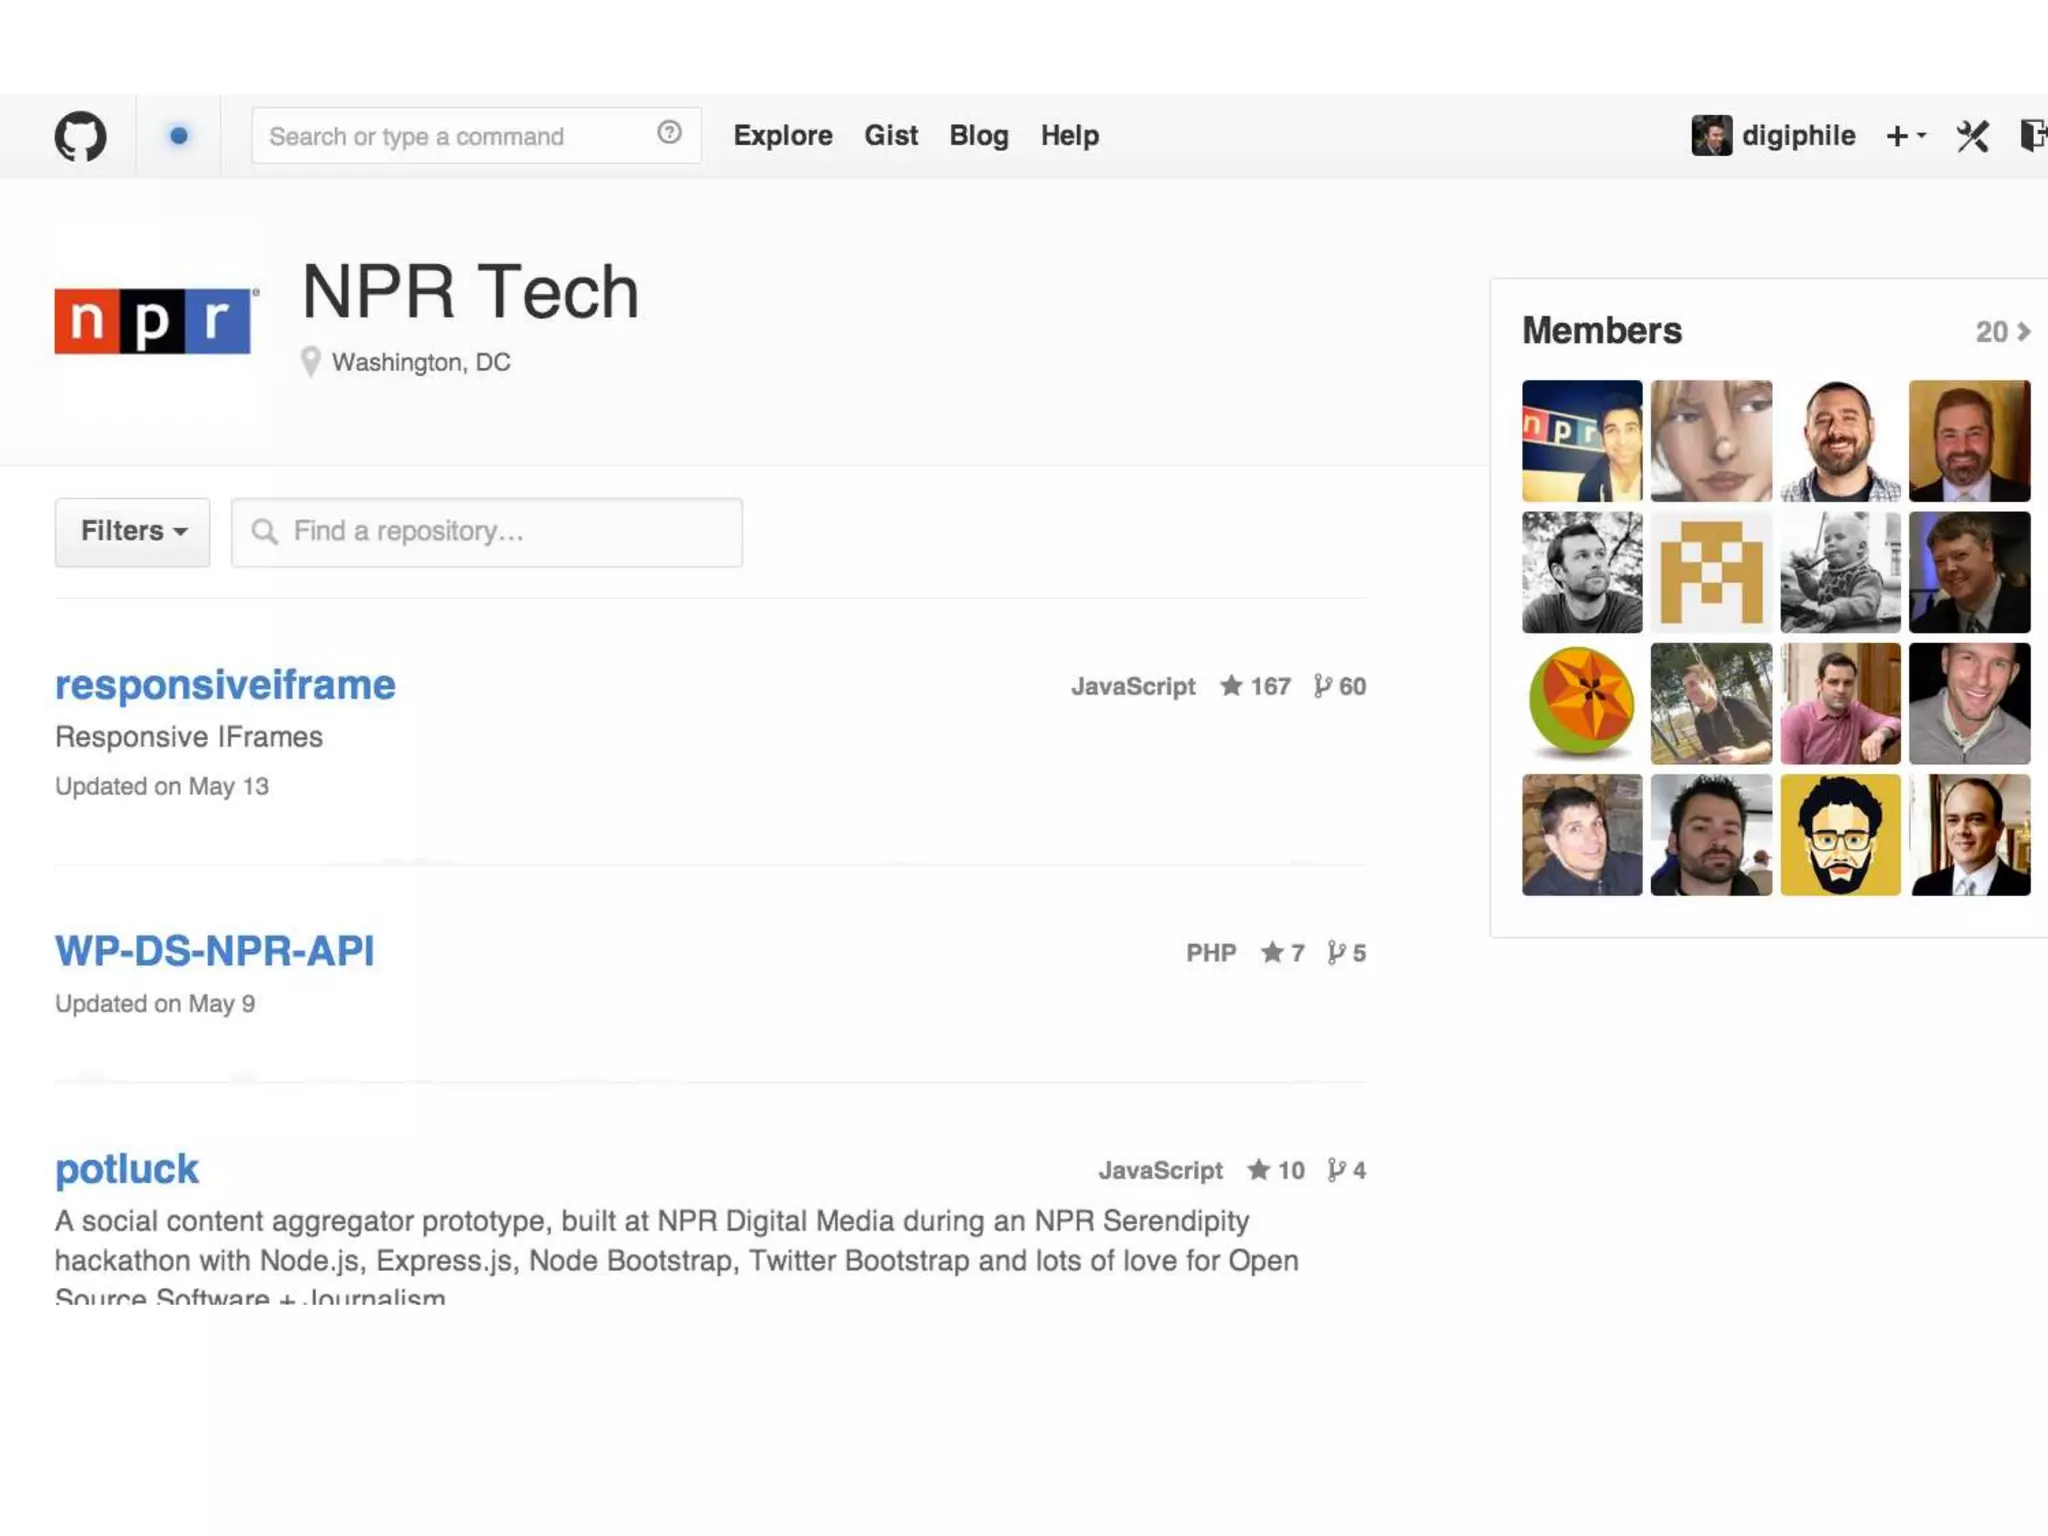Image resolution: width=2048 pixels, height=1536 pixels.
Task: Click the digiphile profile username
Action: (1797, 136)
